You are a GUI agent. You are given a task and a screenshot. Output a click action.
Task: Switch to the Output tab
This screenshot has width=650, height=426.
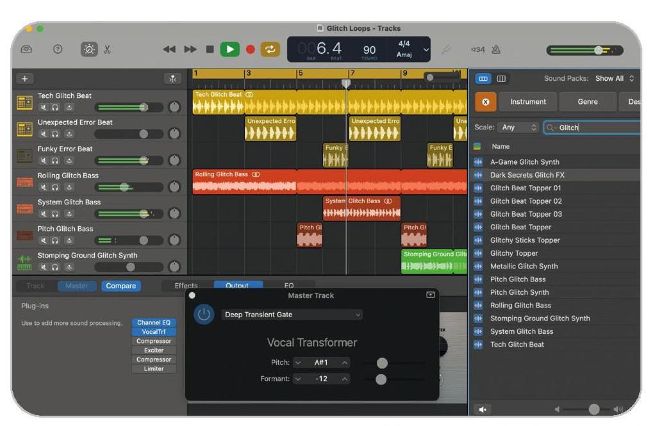point(237,286)
